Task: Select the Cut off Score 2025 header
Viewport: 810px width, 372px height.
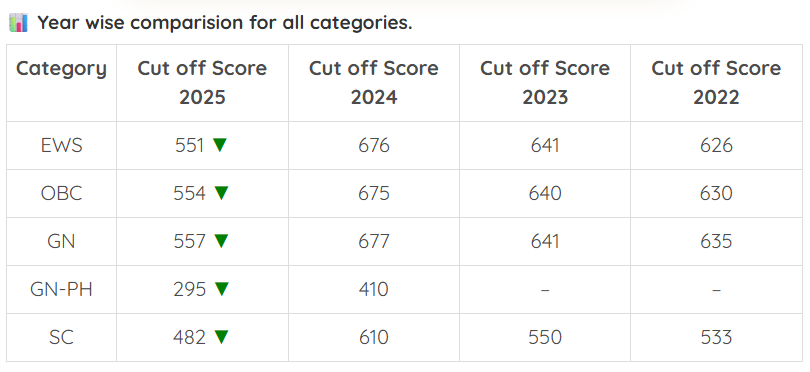Action: (202, 83)
